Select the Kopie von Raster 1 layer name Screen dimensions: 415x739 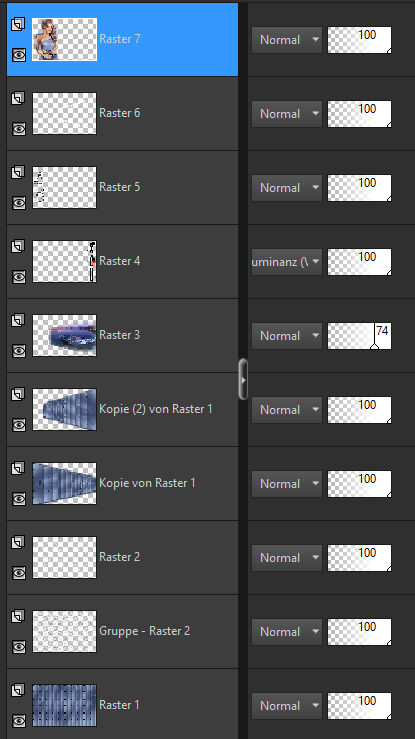tap(147, 483)
